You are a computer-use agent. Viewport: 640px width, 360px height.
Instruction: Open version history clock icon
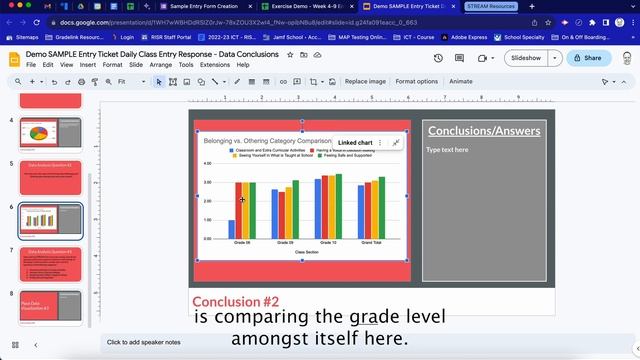point(438,58)
